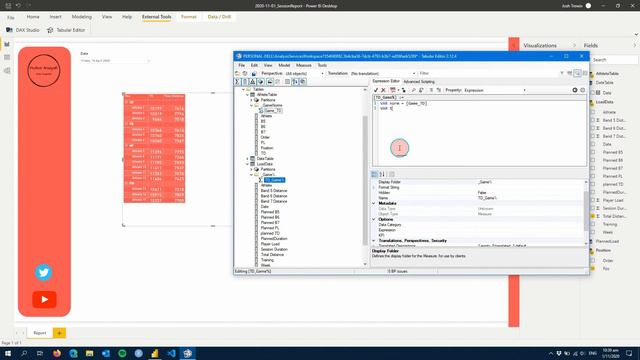
Task: Check the Planned PL field checkbox
Action: click(x=593, y=176)
